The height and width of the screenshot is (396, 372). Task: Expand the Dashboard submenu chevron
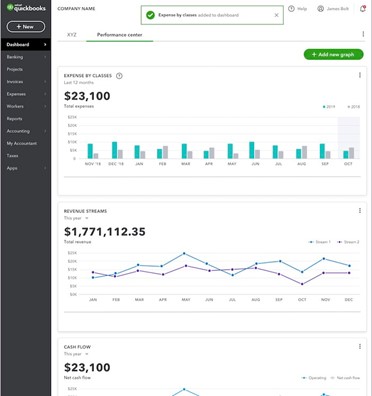(x=45, y=45)
